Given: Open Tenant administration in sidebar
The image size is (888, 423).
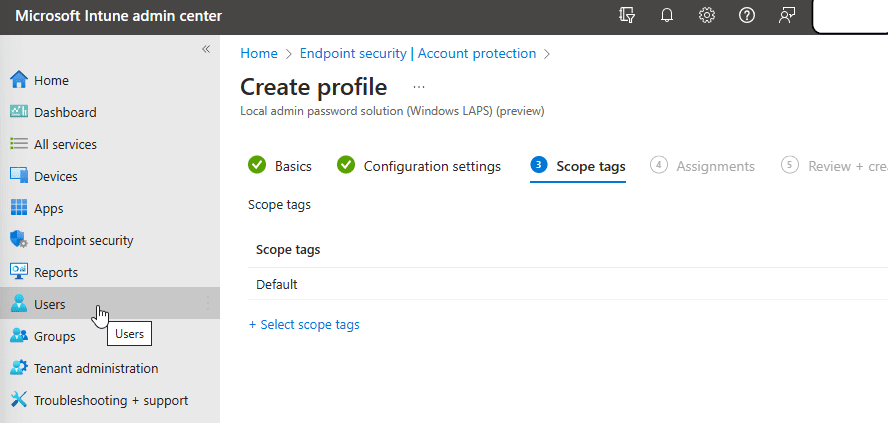Looking at the screenshot, I should pyautogui.click(x=95, y=368).
